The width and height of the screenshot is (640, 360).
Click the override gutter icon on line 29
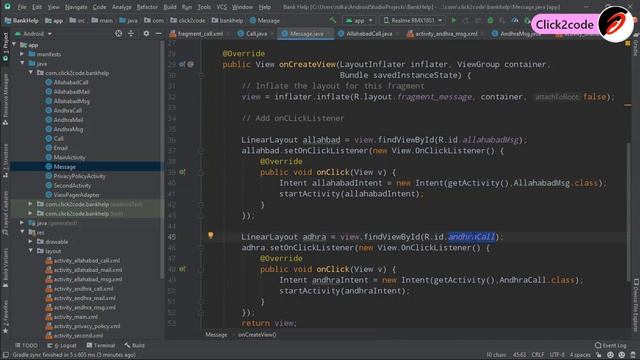tap(182, 64)
